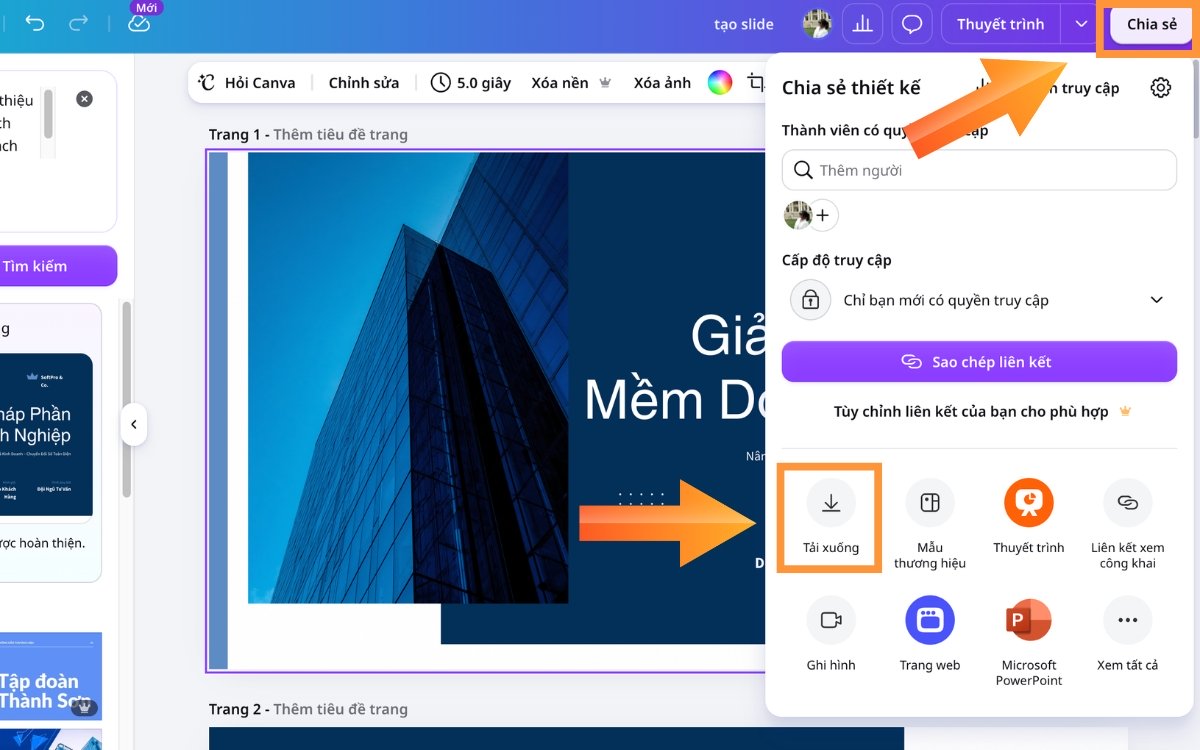Image resolution: width=1200 pixels, height=750 pixels.
Task: Select the Trang web icon
Action: [930, 621]
